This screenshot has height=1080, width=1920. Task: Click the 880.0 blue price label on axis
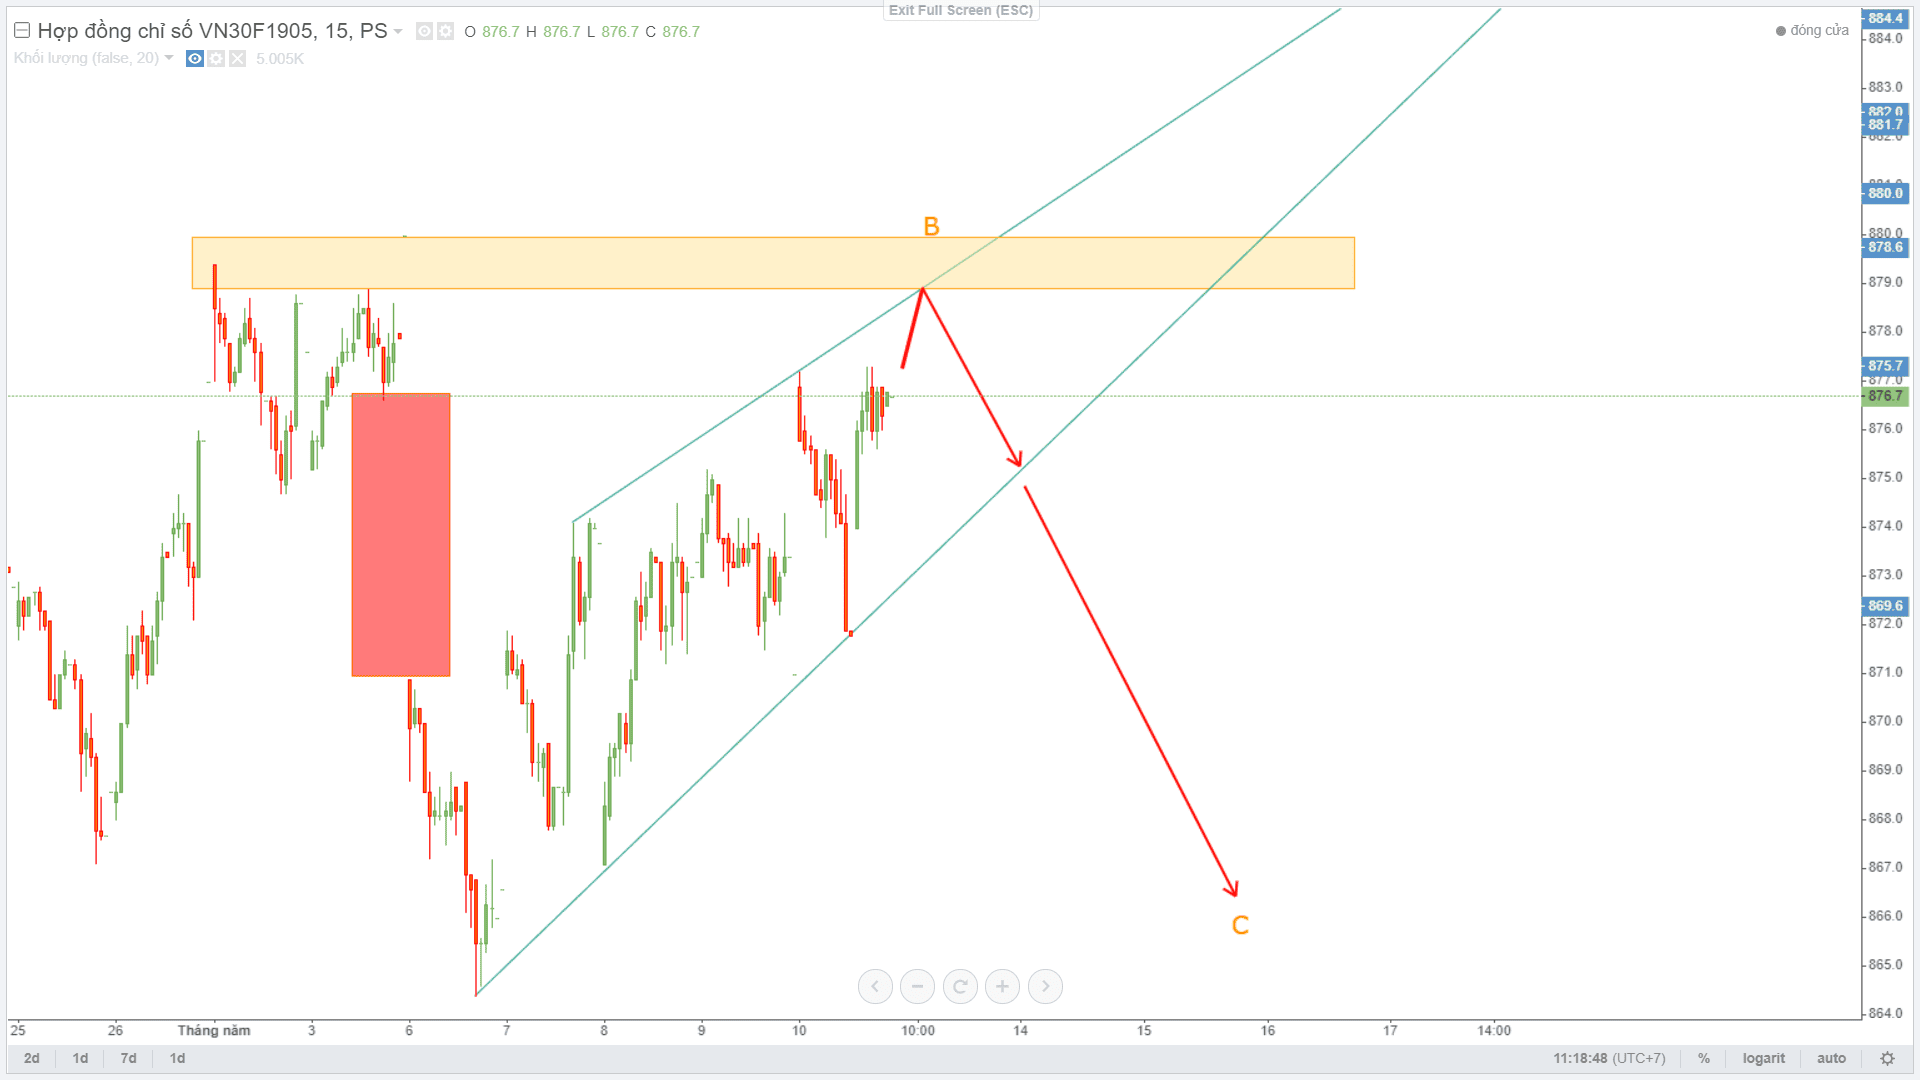[x=1885, y=193]
